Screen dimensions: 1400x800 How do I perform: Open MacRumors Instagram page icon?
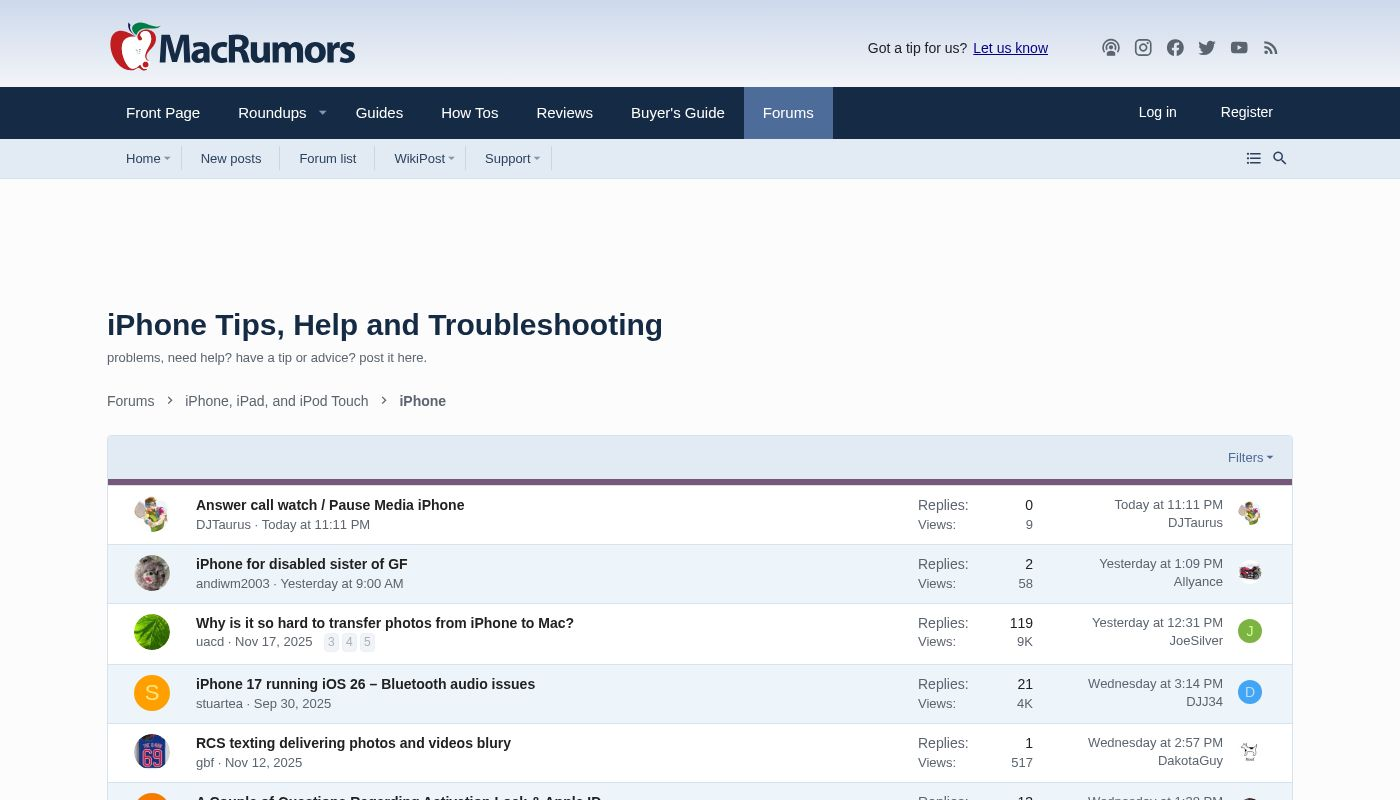tap(1143, 48)
